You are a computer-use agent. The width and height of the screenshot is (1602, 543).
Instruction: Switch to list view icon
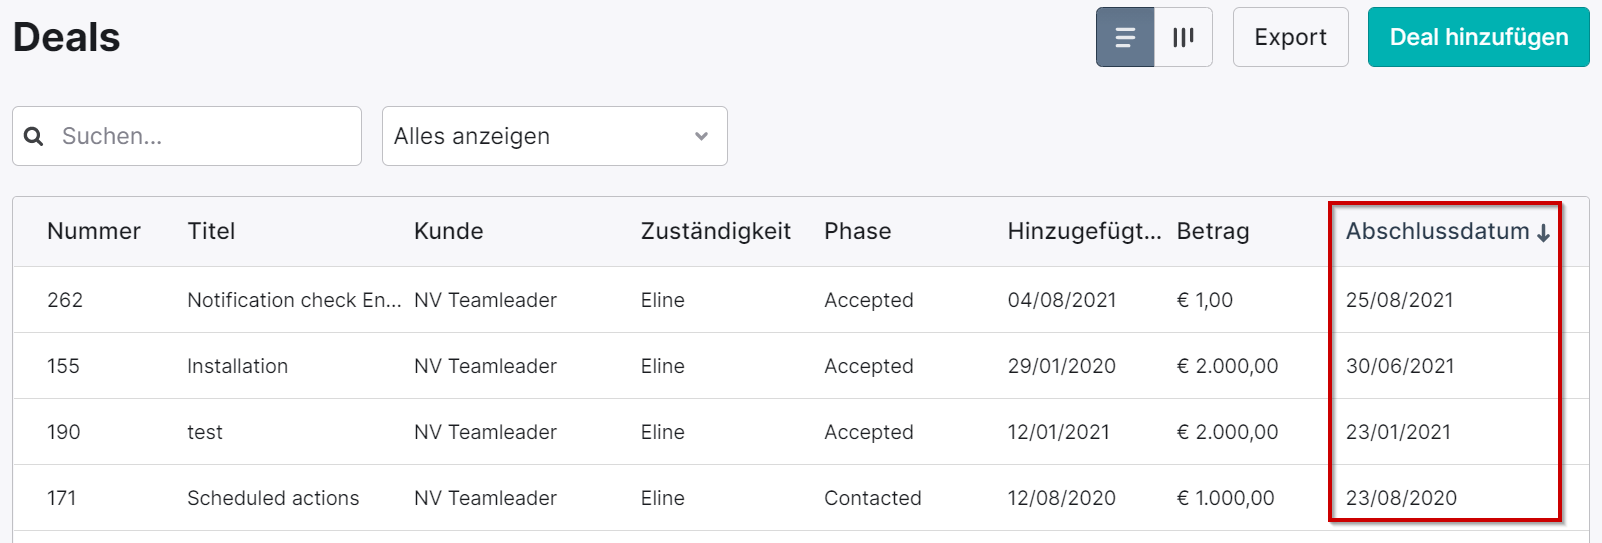click(1125, 37)
